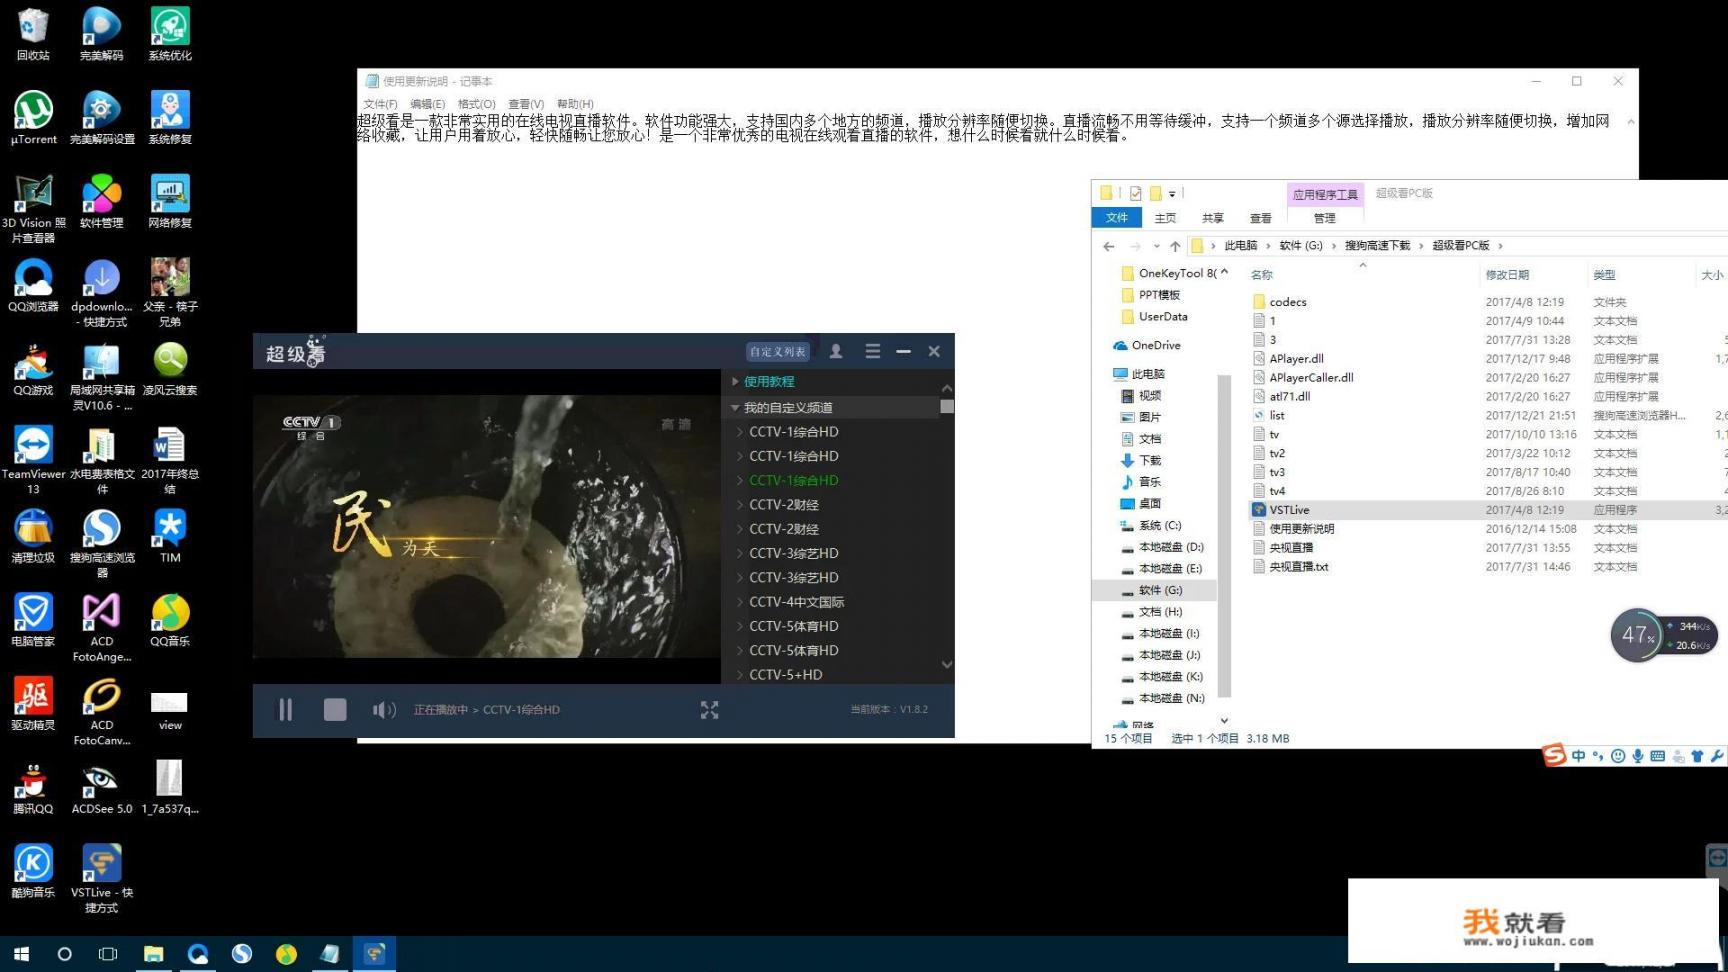Select the CCTV-4中文国际 channel
The image size is (1728, 972).
[797, 602]
